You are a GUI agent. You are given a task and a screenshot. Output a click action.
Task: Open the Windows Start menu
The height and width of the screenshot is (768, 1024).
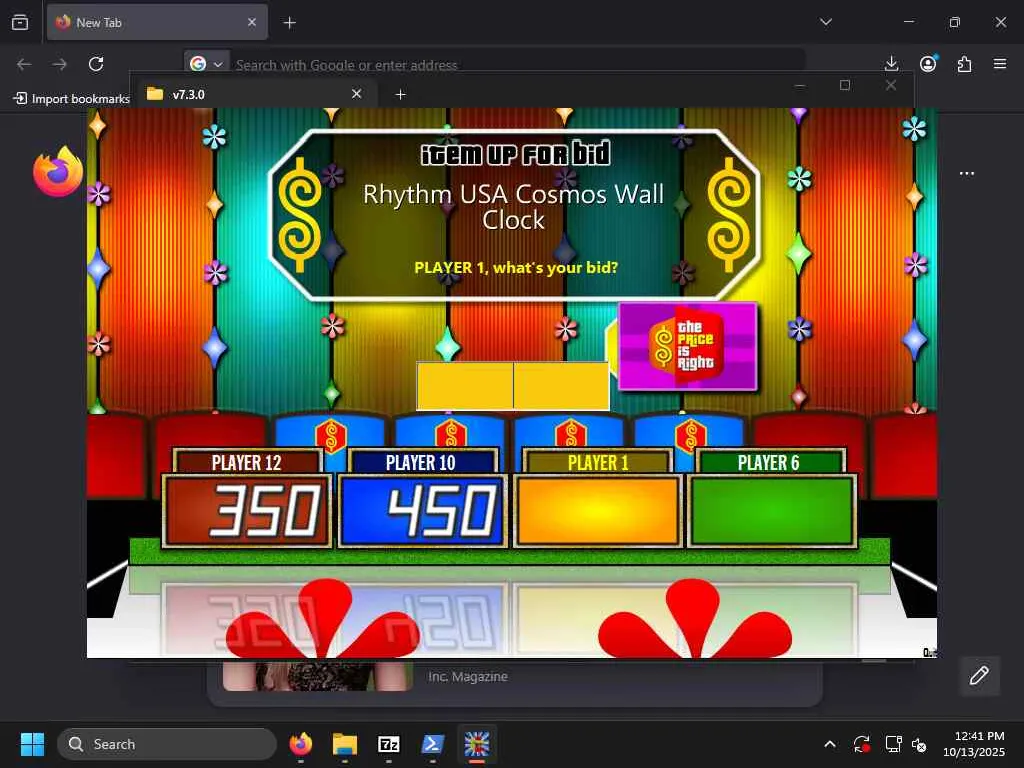click(32, 744)
